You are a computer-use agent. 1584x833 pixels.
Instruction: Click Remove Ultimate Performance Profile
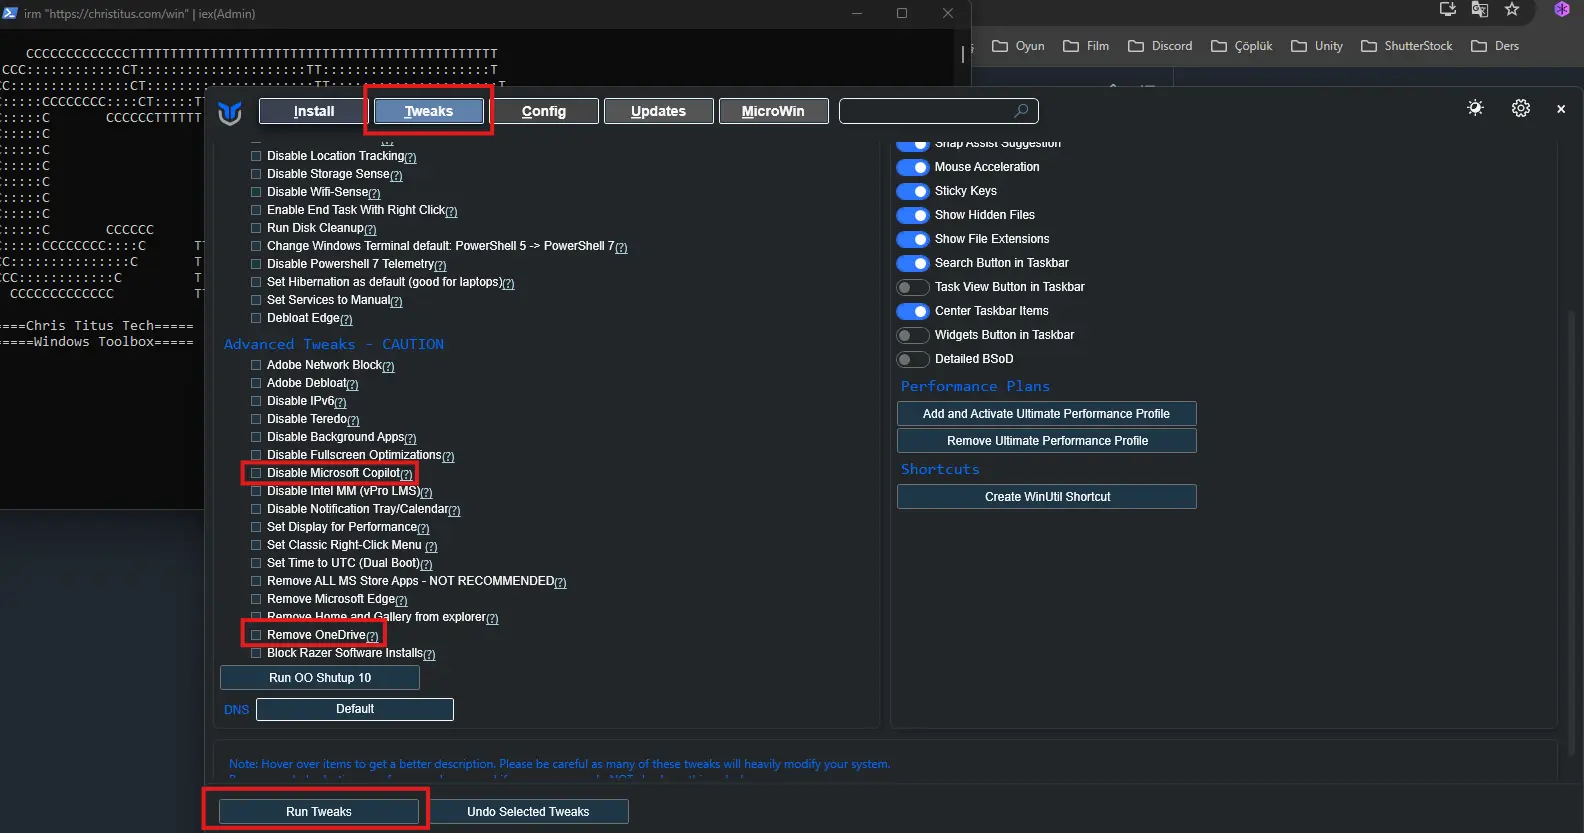coord(1047,441)
